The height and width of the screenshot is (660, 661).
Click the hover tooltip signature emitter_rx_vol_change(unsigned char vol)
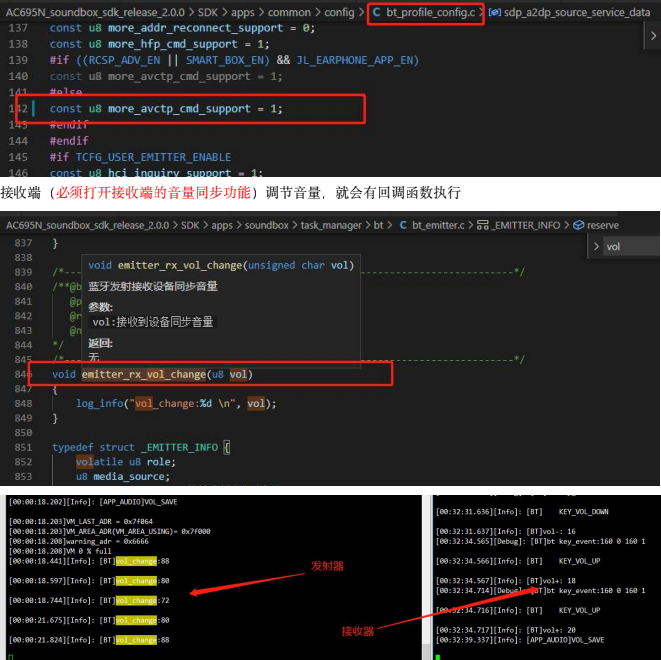pyautogui.click(x=221, y=265)
